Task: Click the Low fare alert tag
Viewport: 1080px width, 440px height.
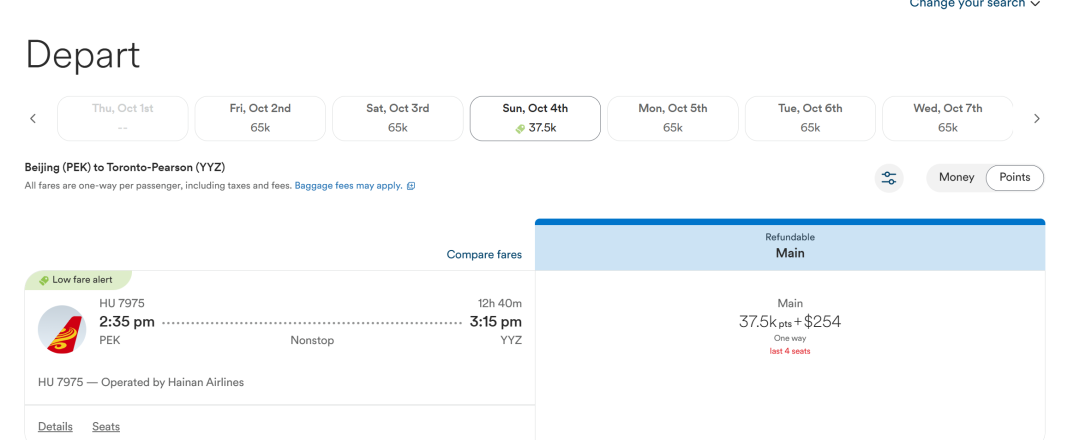Action: point(78,280)
